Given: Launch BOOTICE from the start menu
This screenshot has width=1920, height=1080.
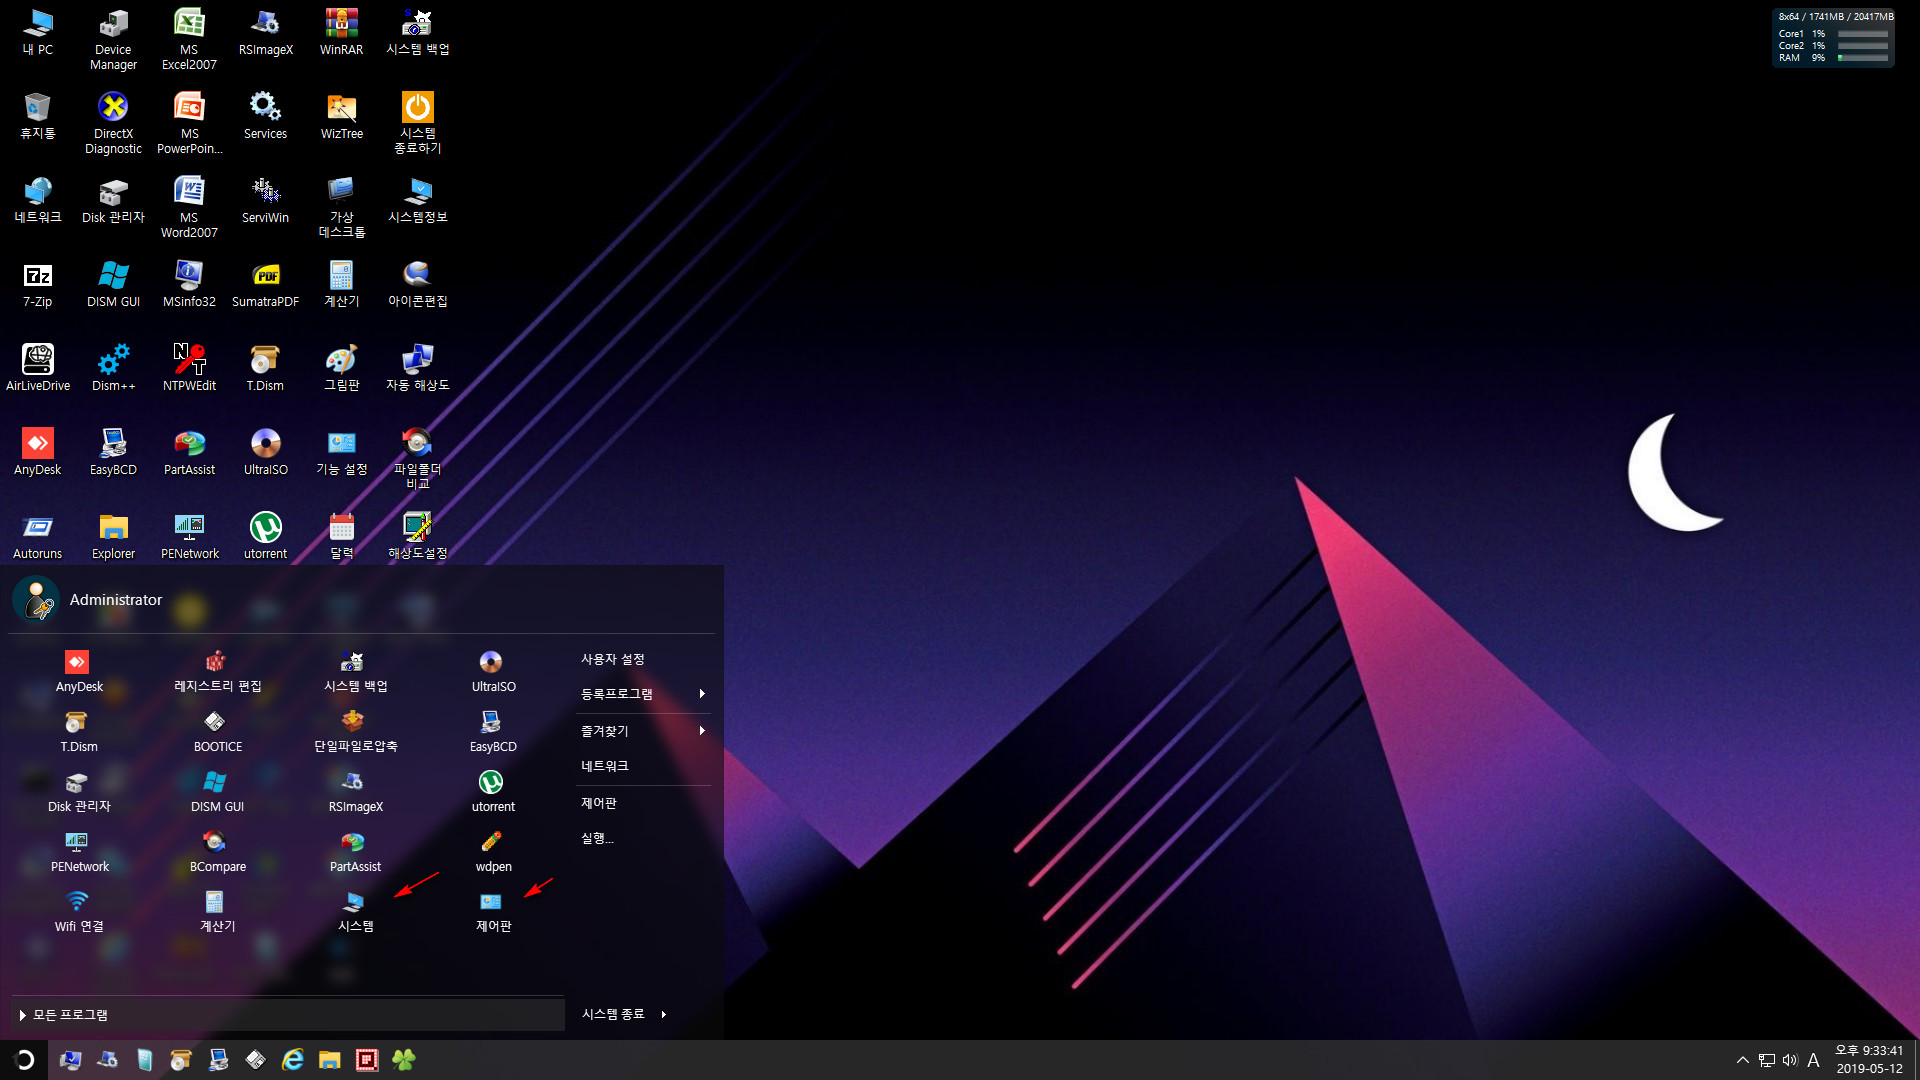Looking at the screenshot, I should (x=217, y=731).
